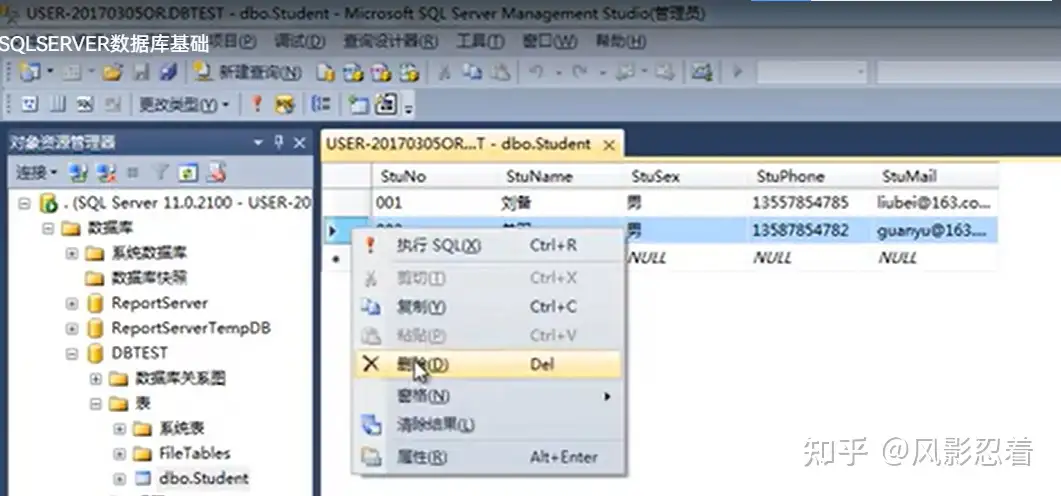Click the Disconnect icon in Object Explorer

pos(106,173)
